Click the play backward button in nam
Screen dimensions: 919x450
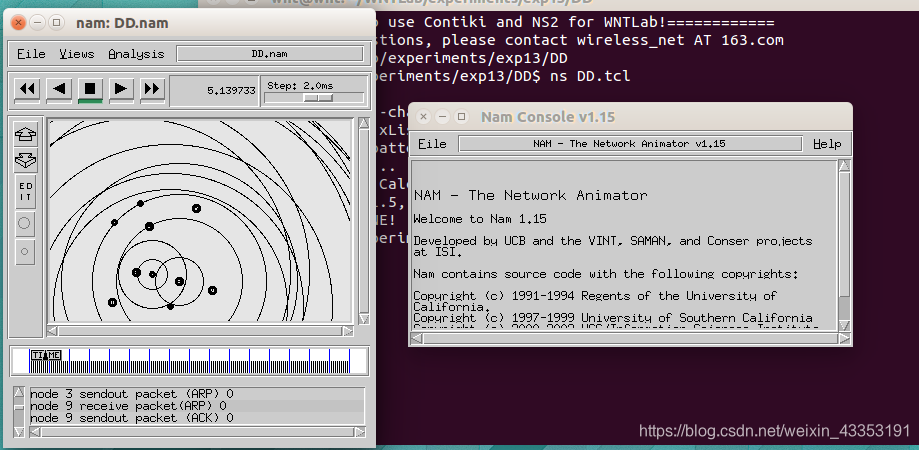(59, 89)
